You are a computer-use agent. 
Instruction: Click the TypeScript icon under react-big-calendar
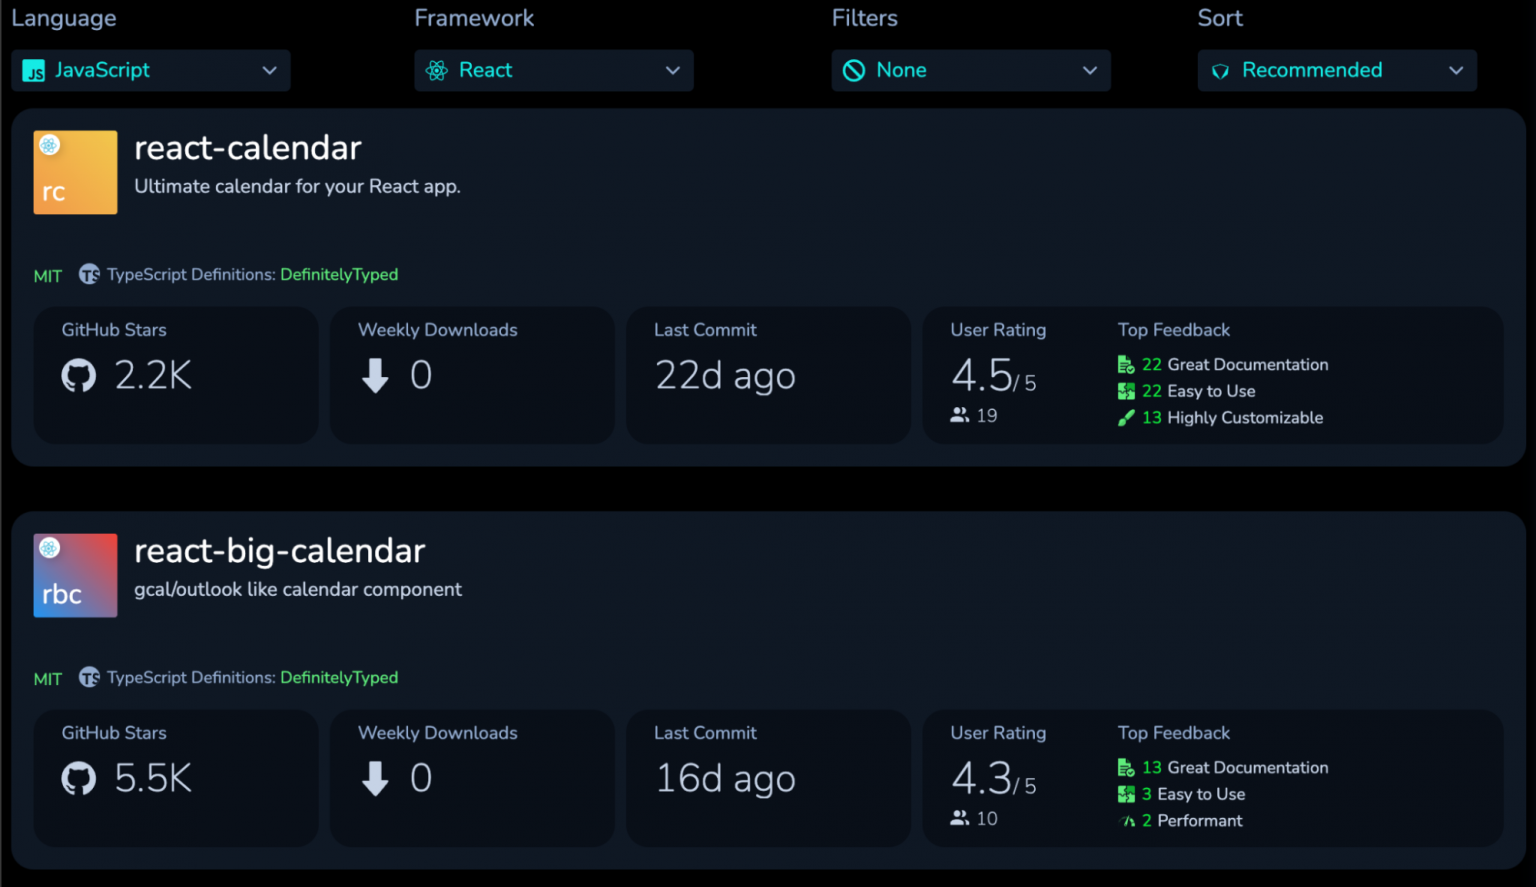click(89, 677)
